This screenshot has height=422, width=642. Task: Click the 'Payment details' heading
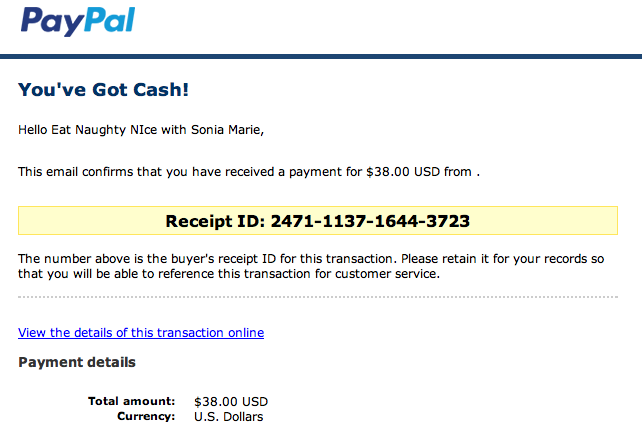pos(77,362)
